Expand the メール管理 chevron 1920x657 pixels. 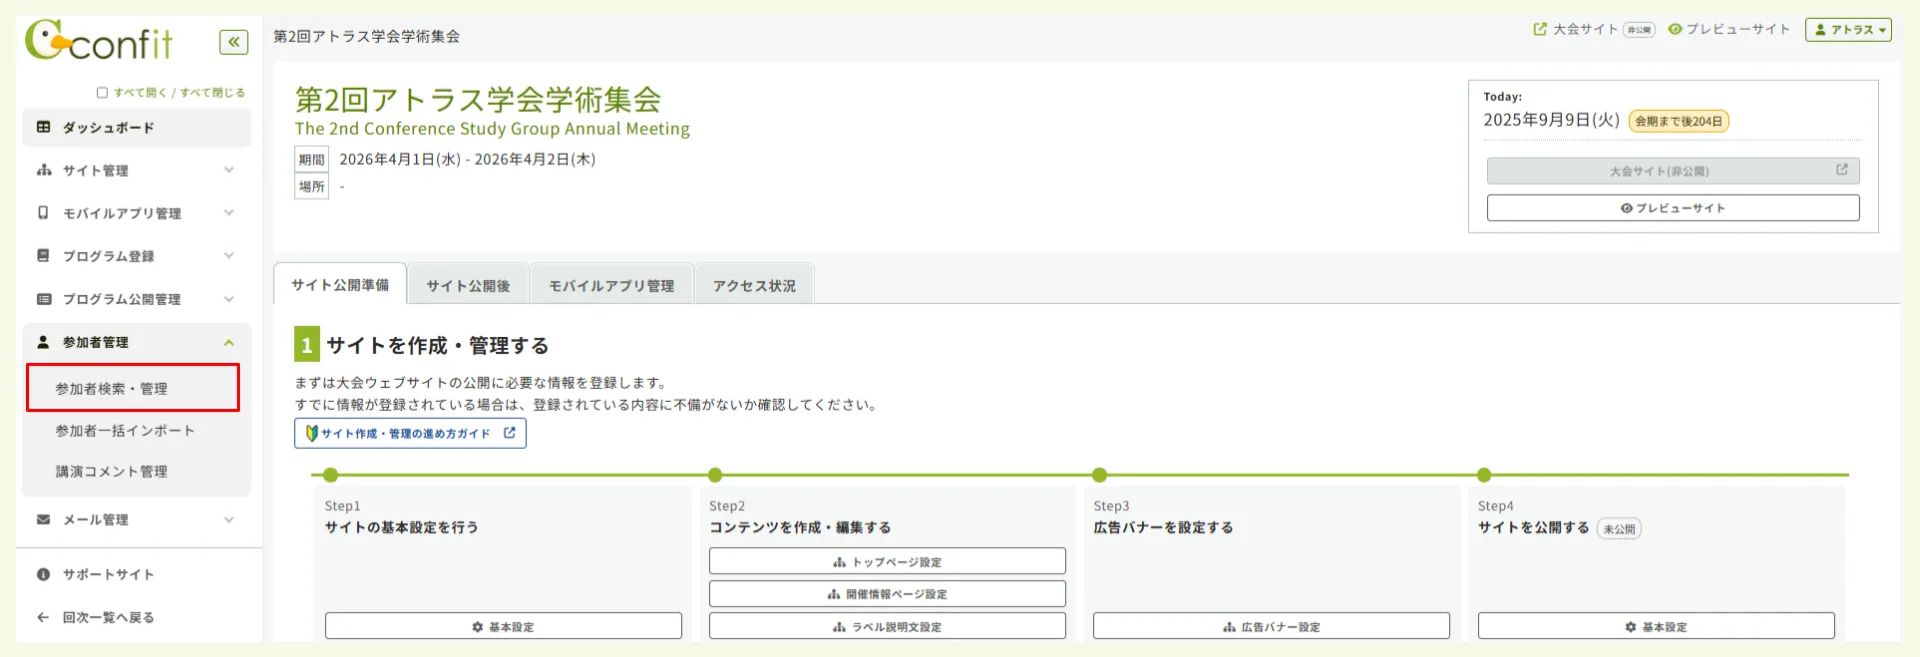coord(229,520)
